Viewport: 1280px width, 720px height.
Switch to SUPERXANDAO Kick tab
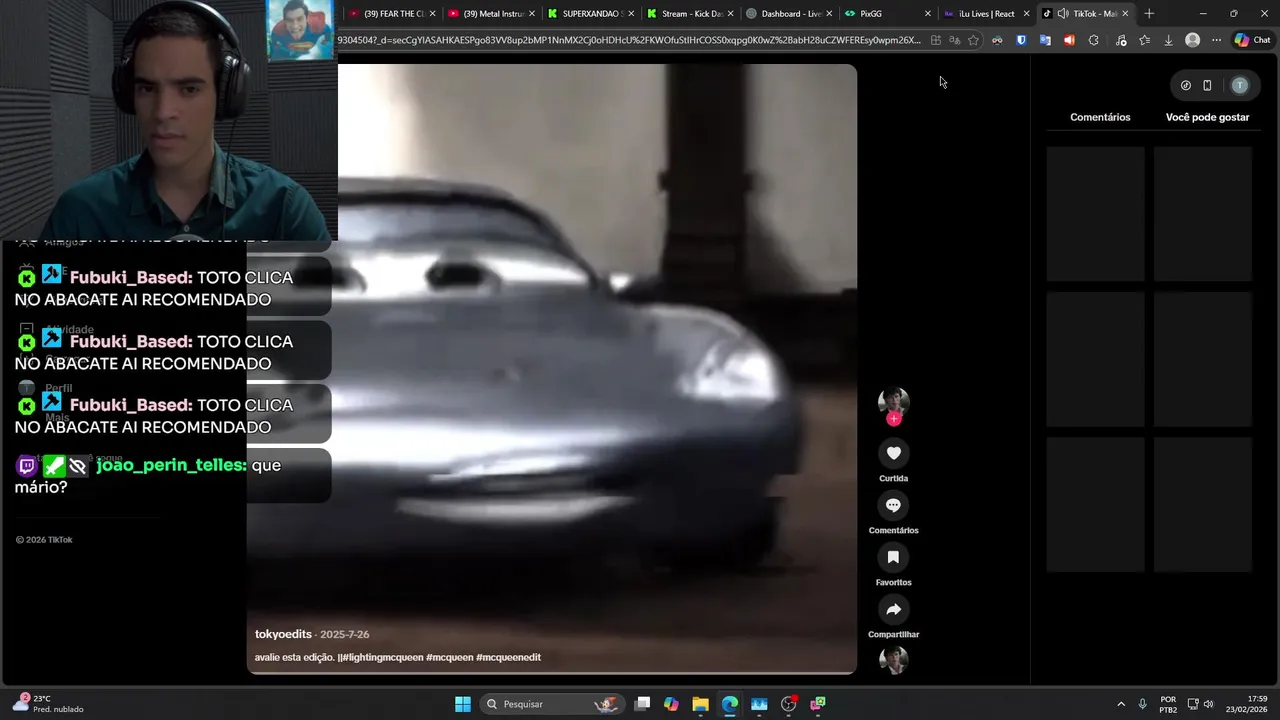[589, 14]
